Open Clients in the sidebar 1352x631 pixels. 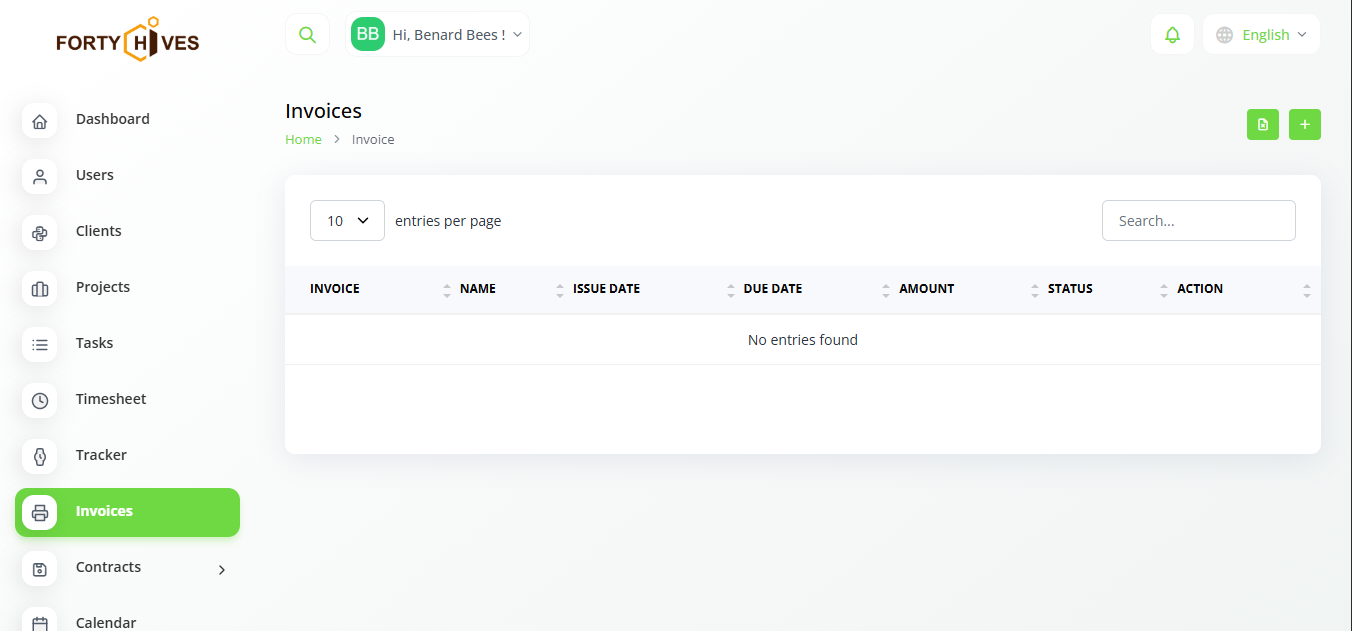pyautogui.click(x=98, y=231)
